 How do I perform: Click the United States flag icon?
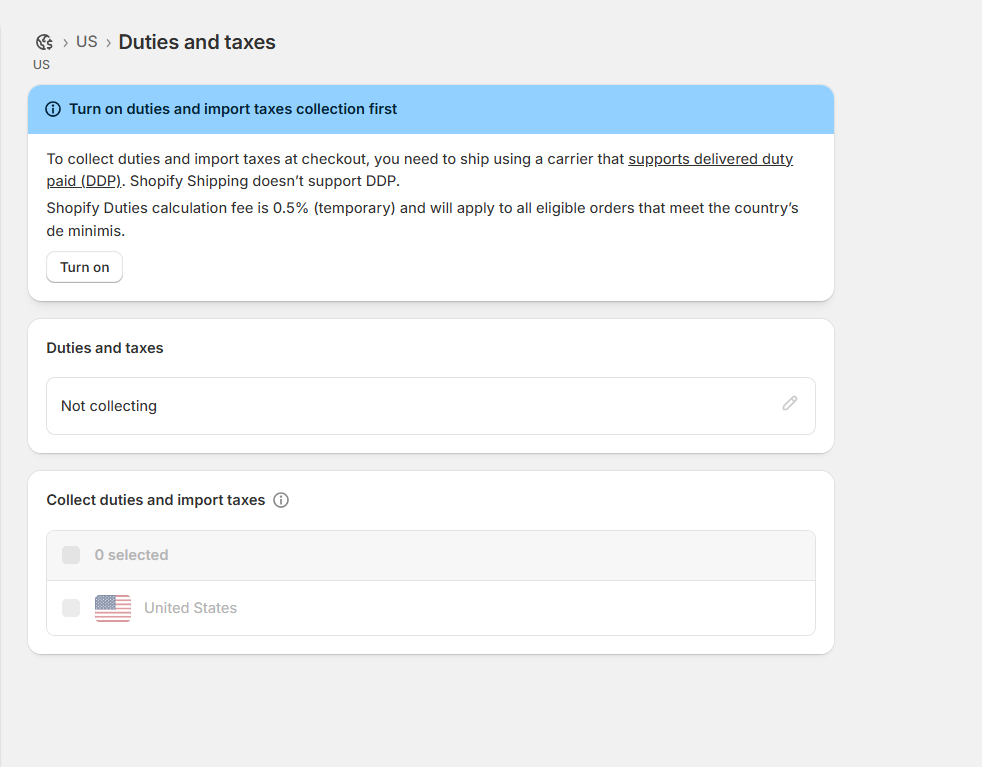[113, 608]
